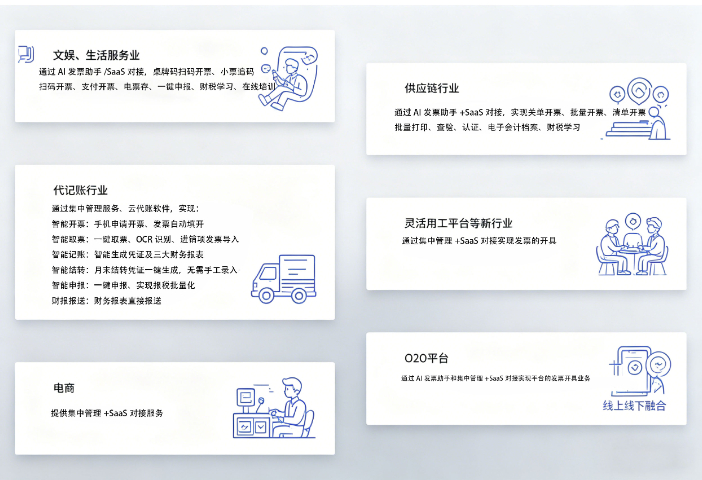
Task: Click the 智能记账：智能生成凭证 line
Action: (128, 255)
